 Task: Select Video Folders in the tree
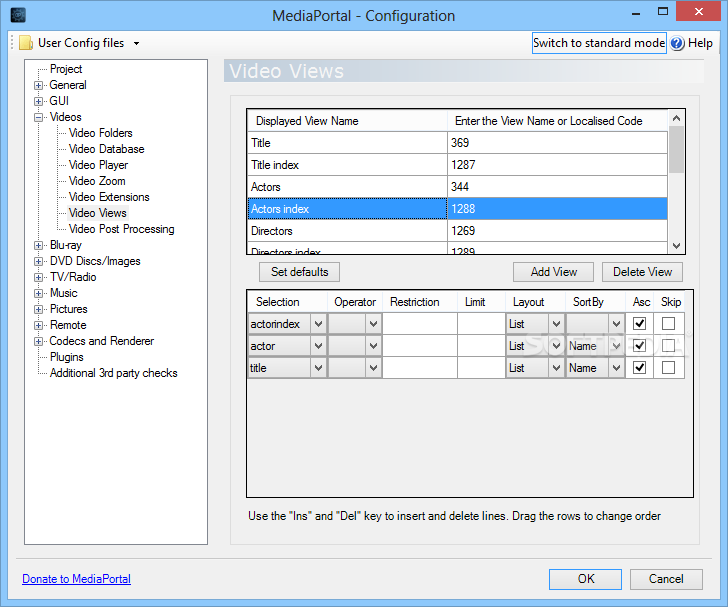coord(100,133)
